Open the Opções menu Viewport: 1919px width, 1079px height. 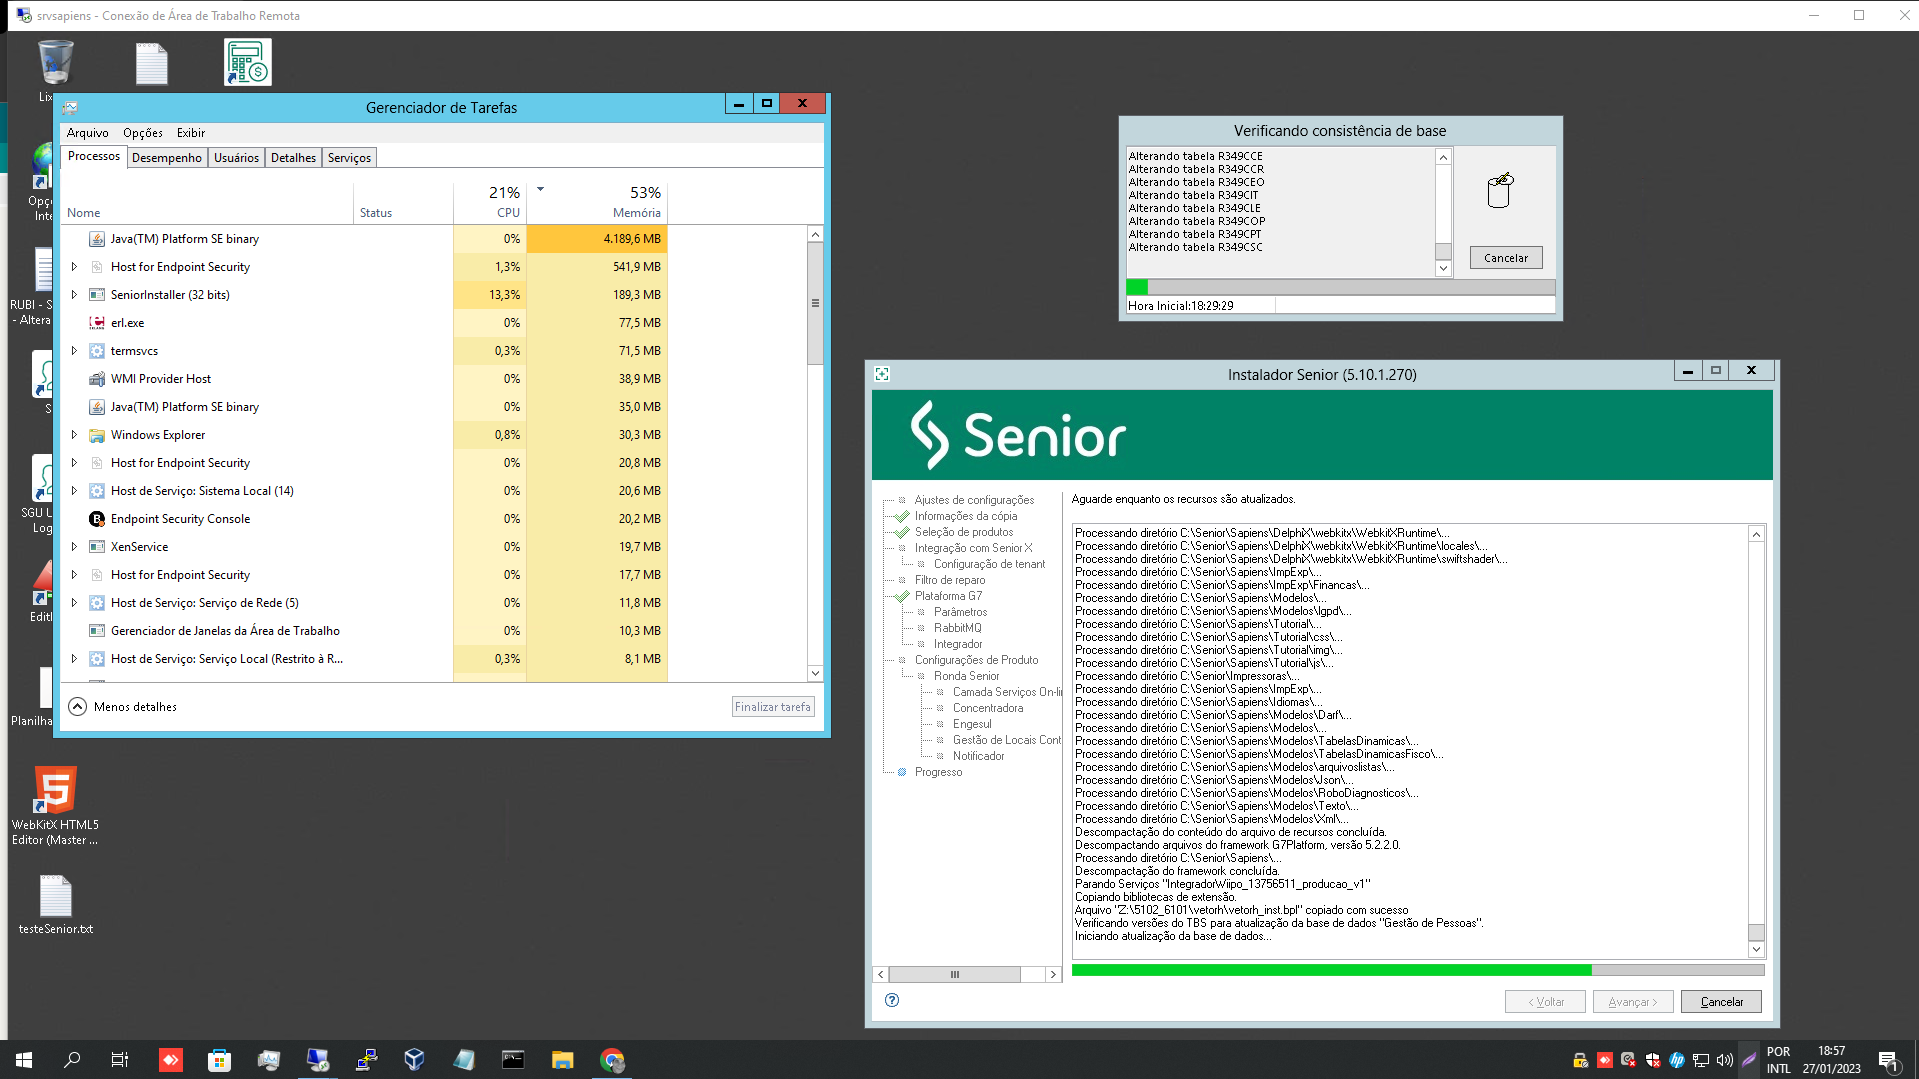click(x=143, y=133)
